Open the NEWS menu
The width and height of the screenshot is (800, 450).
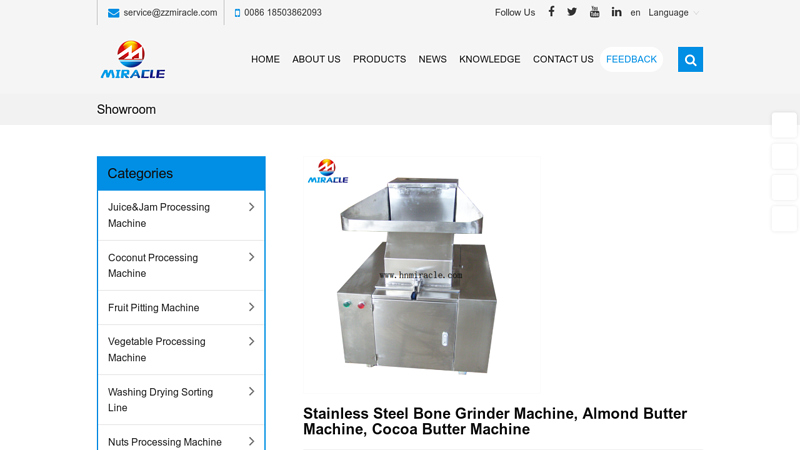pyautogui.click(x=433, y=59)
